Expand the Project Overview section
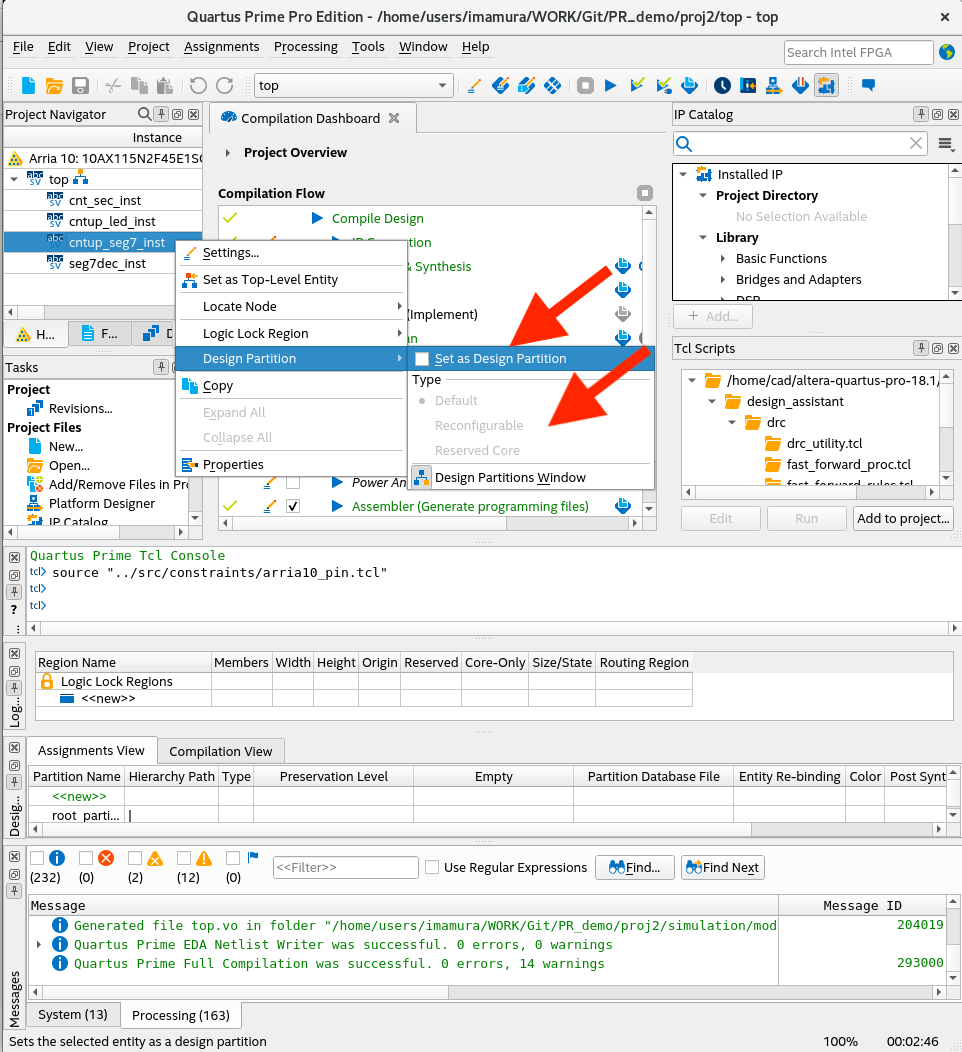Viewport: 962px width, 1052px height. coord(227,153)
